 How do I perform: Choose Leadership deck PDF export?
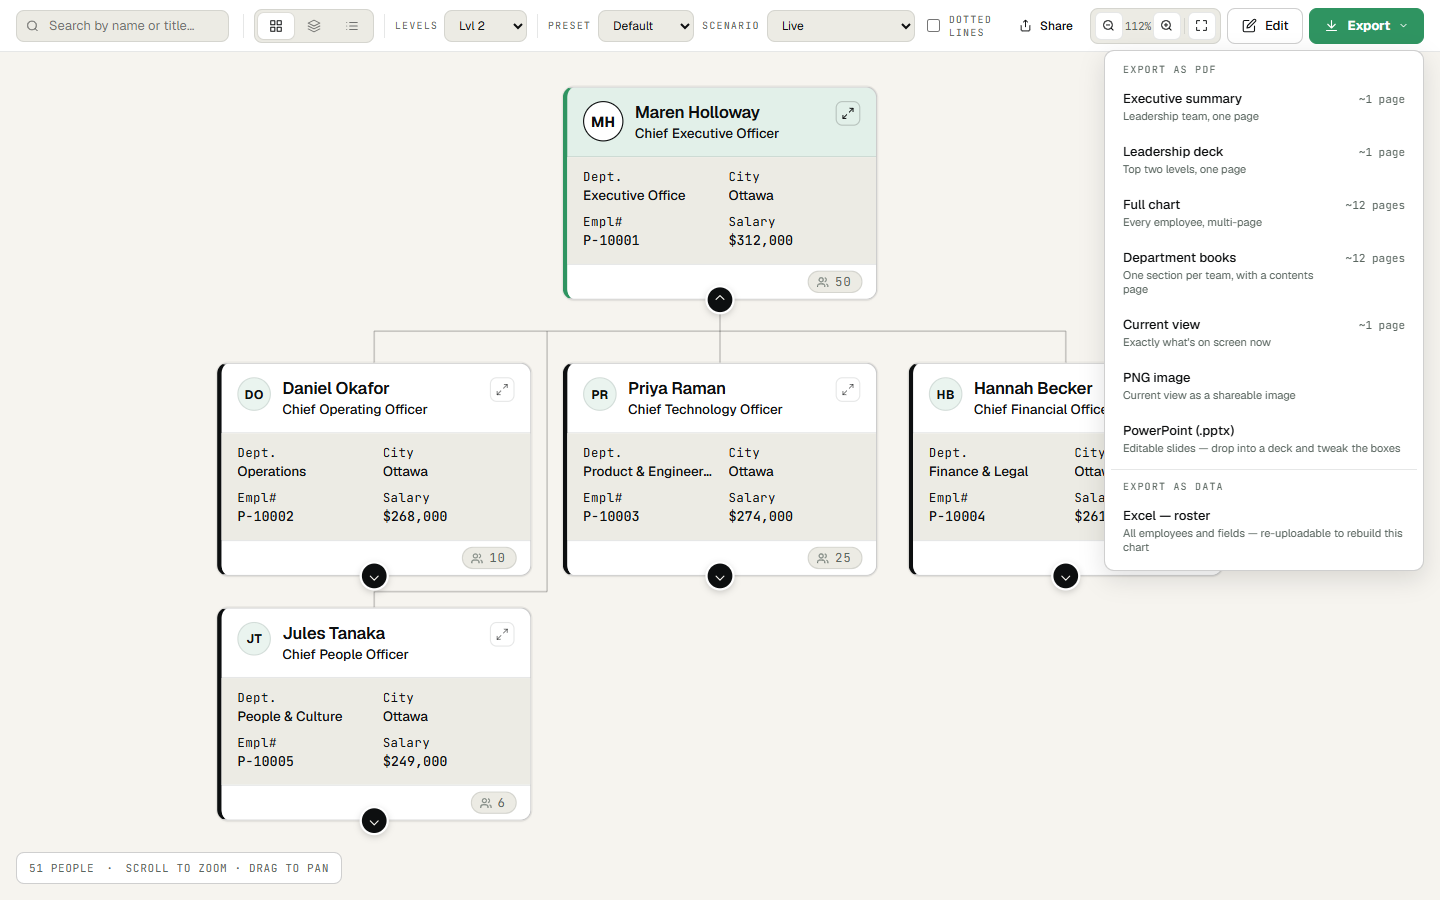coord(1264,160)
